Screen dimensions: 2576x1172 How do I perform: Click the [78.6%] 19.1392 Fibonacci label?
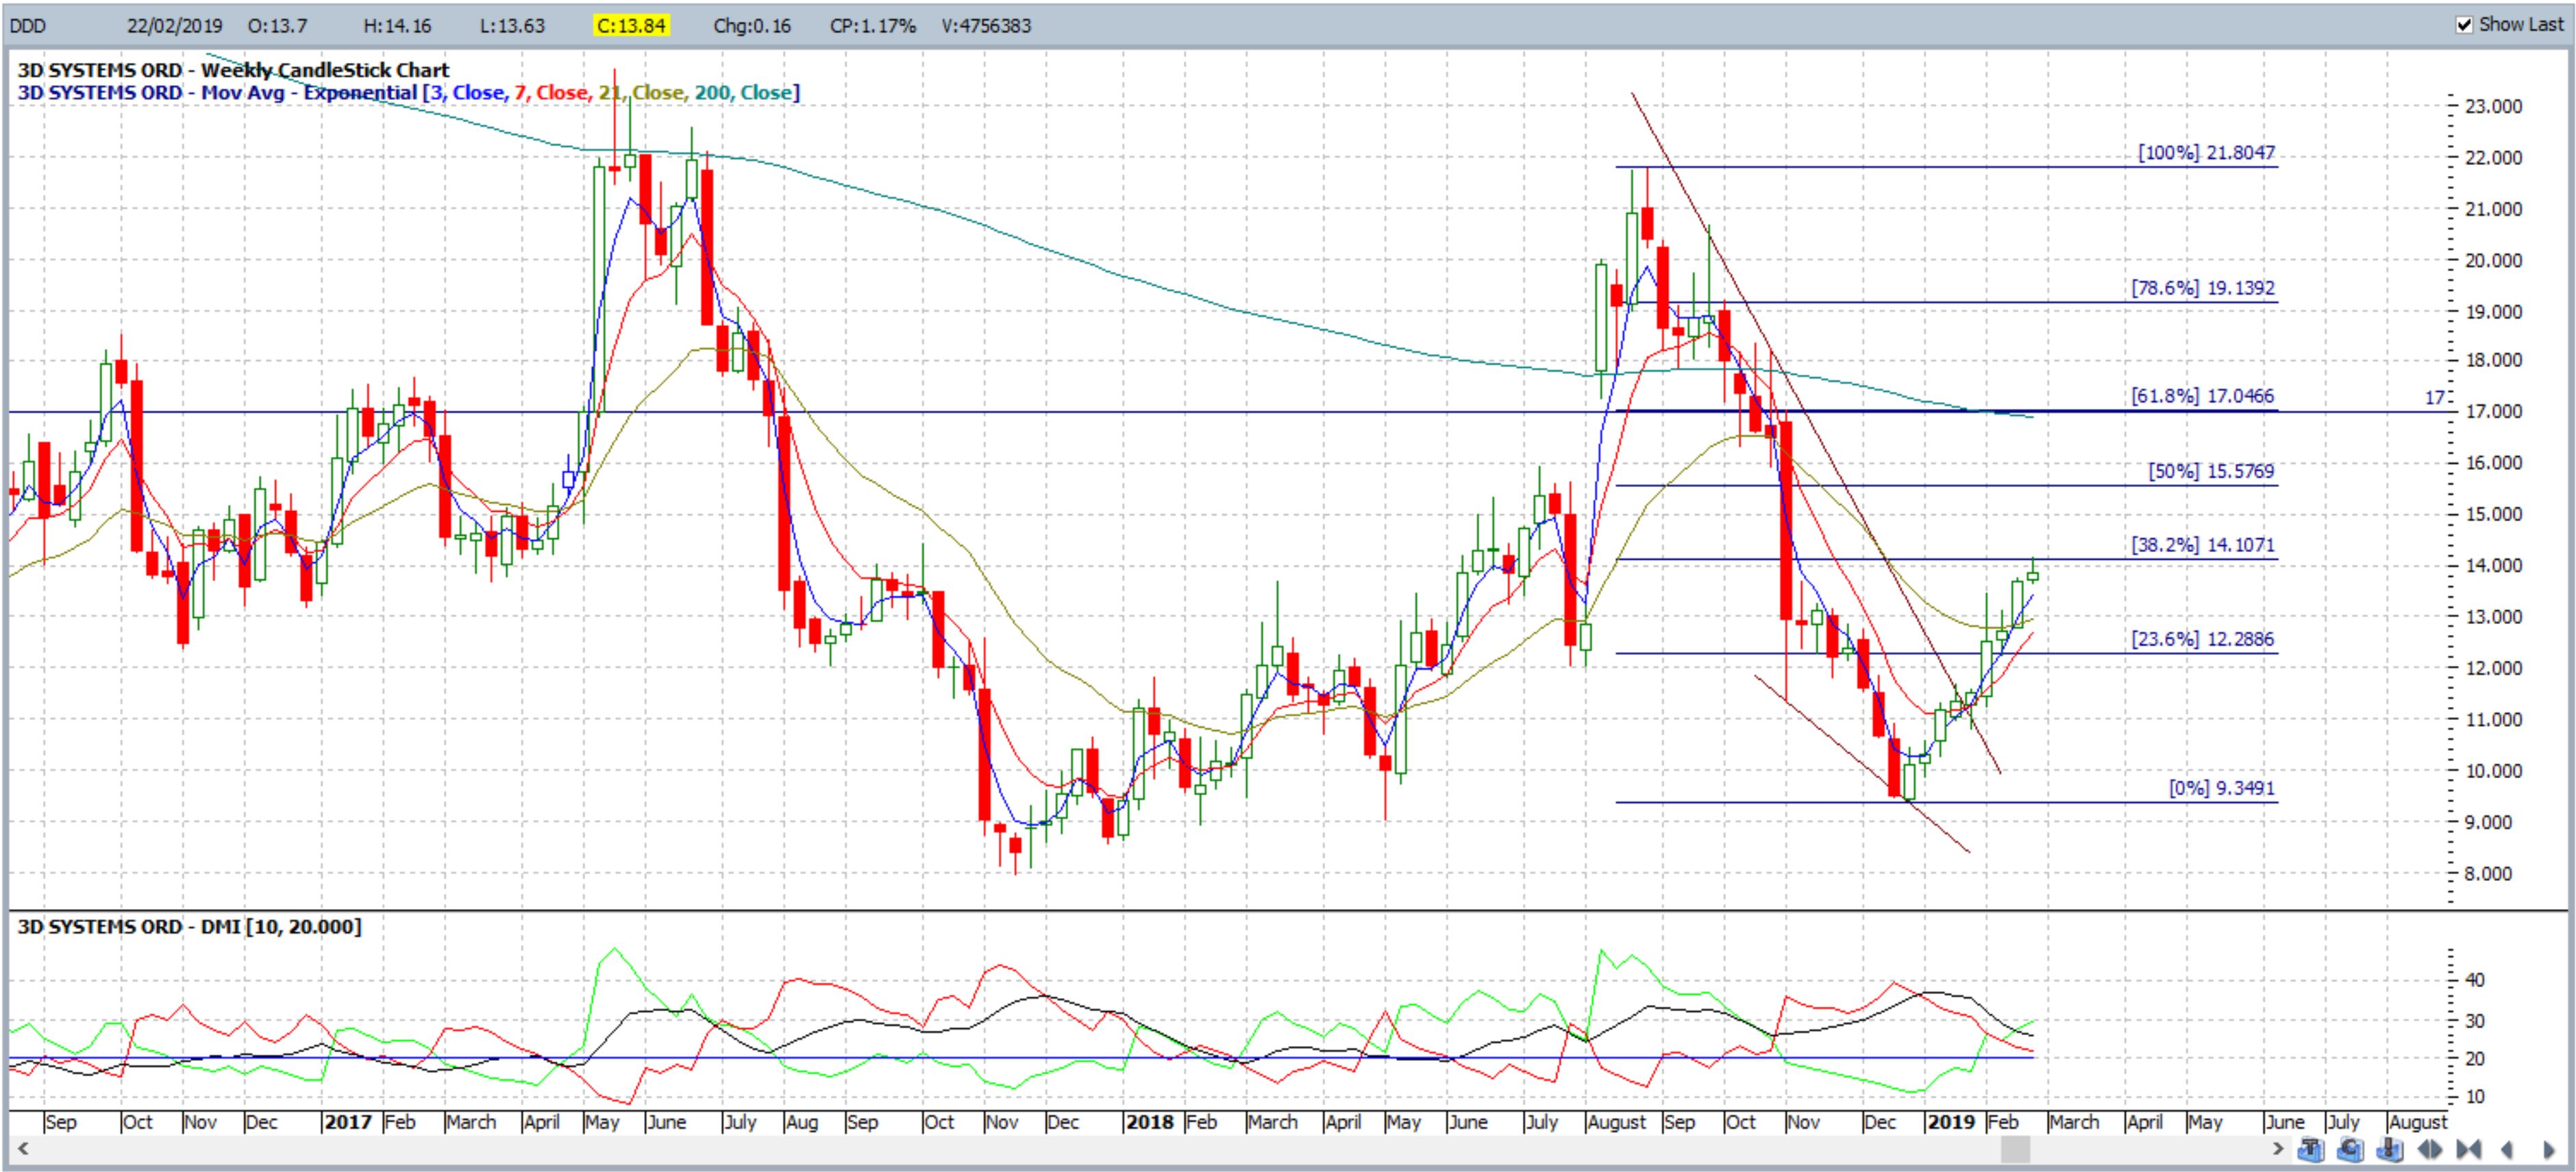coord(2203,288)
